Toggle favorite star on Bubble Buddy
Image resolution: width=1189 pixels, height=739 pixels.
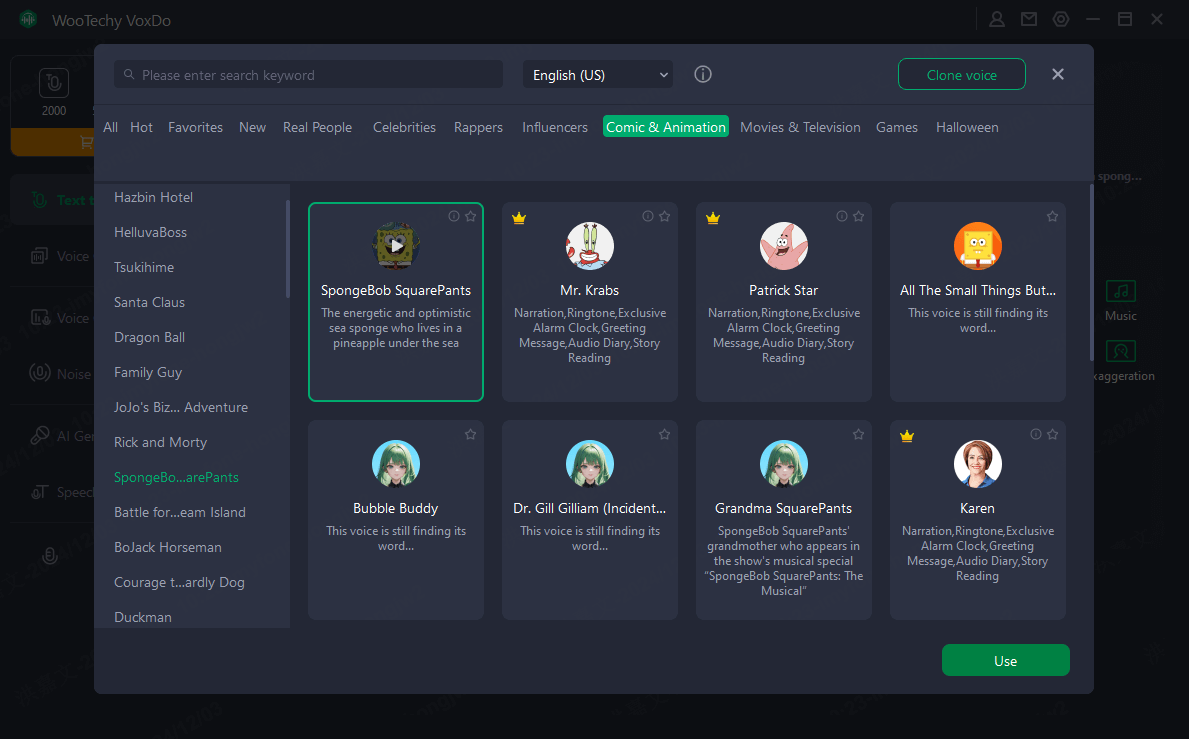(x=470, y=434)
